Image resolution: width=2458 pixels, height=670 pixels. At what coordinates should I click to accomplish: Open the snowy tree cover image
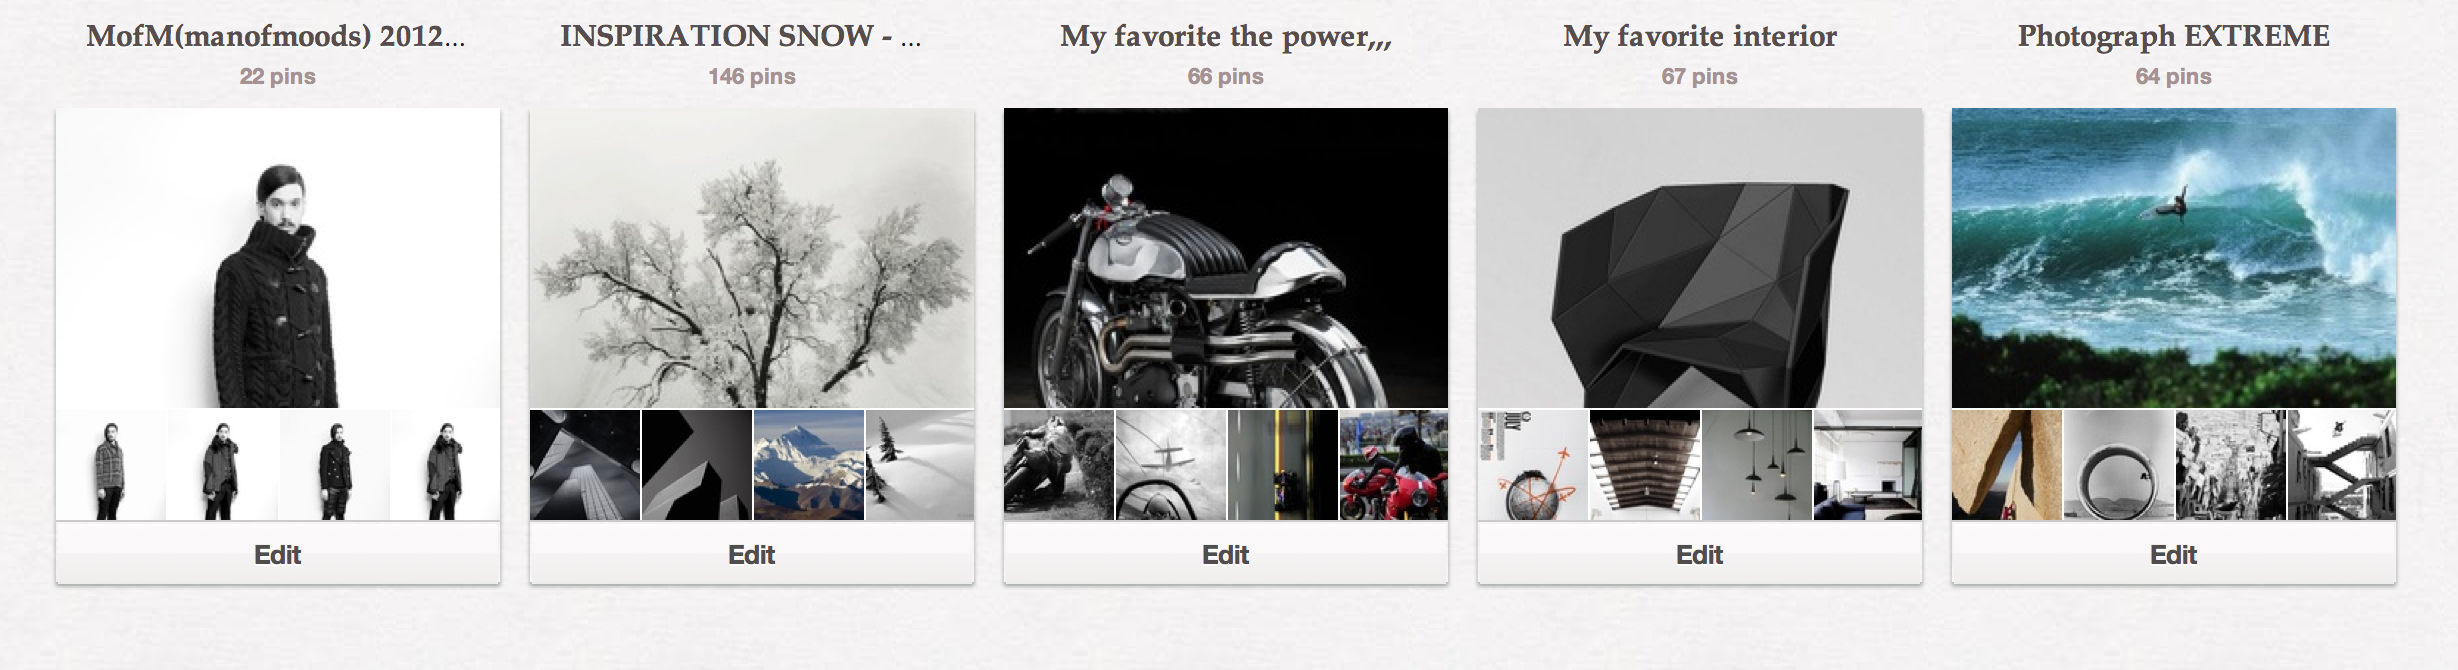tap(752, 258)
